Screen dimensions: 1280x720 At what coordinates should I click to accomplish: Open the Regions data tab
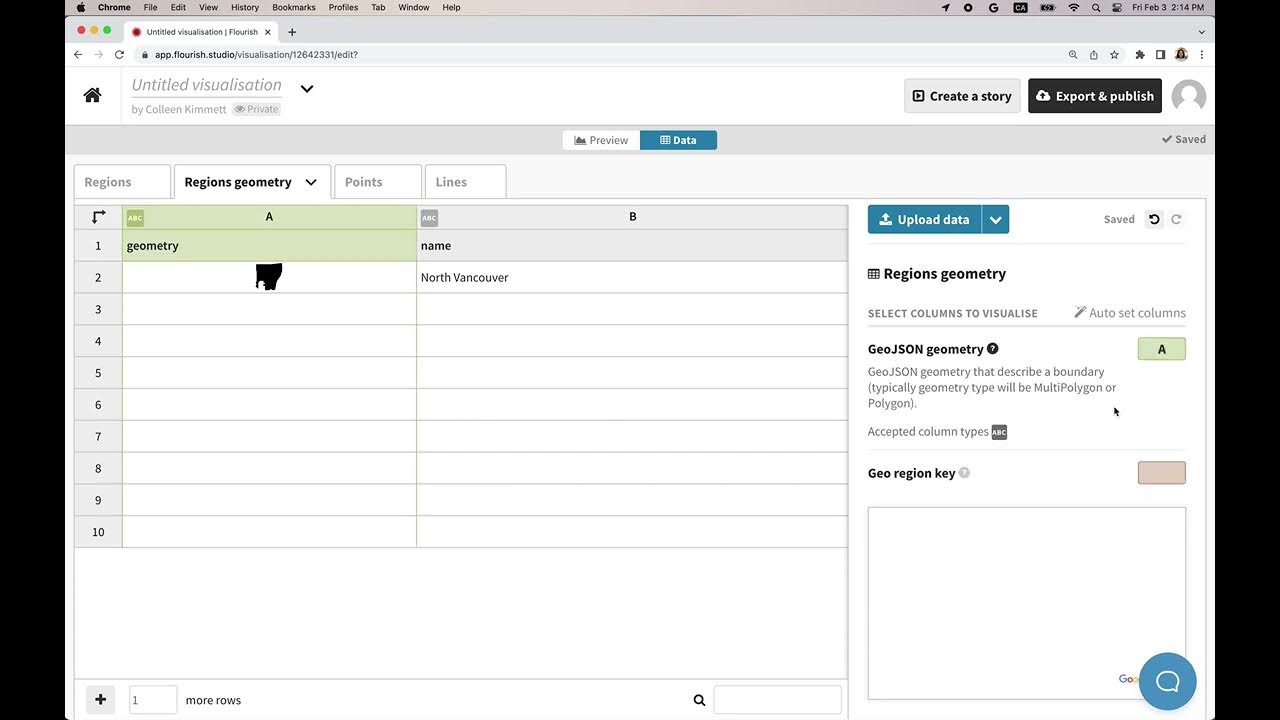[122, 182]
